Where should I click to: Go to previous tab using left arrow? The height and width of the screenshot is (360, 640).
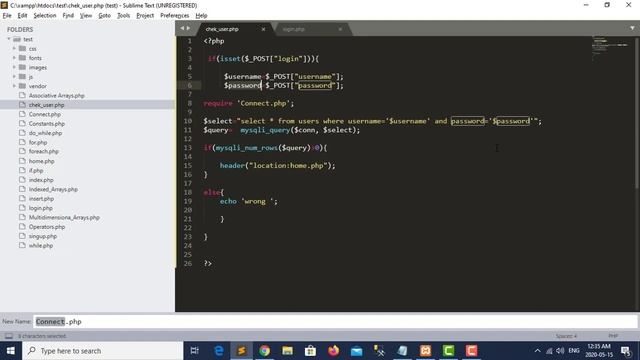click(x=182, y=28)
